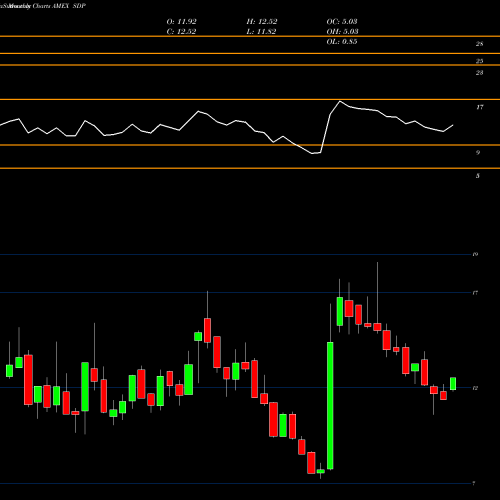The width and height of the screenshot is (500, 500).
Task: Click the '19' price label on candlestick axis
Action: [x=475, y=255]
